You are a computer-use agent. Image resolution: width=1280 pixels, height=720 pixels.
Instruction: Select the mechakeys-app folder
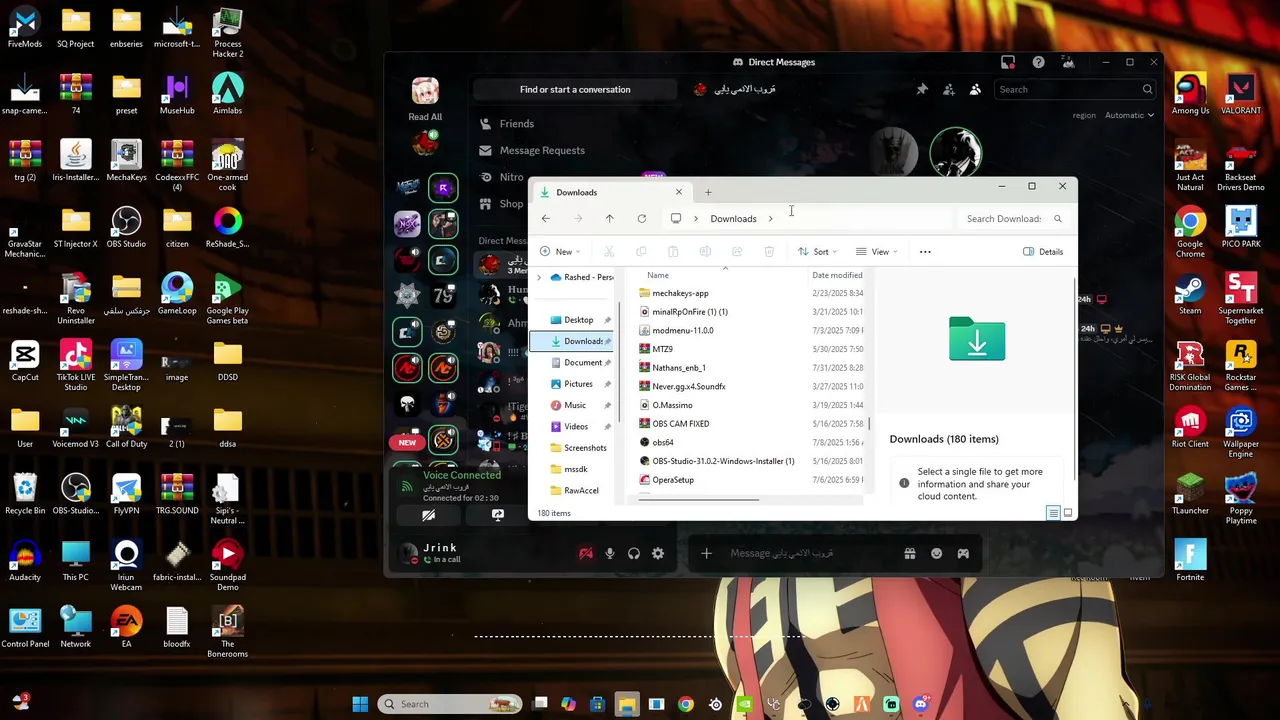click(x=680, y=293)
